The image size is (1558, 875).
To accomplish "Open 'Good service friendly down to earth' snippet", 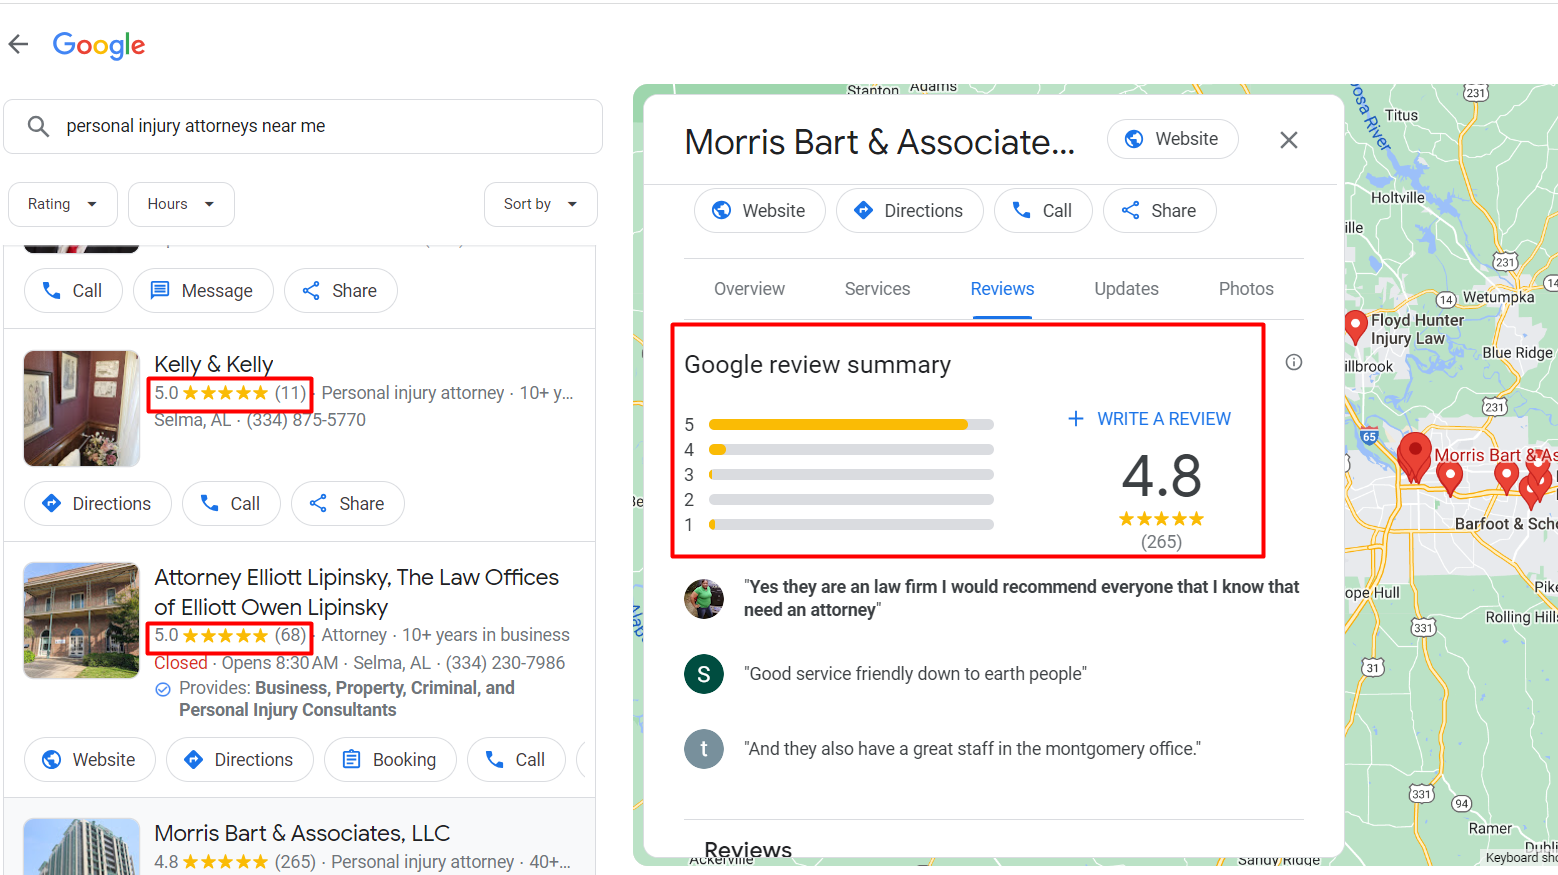I will pos(915,674).
